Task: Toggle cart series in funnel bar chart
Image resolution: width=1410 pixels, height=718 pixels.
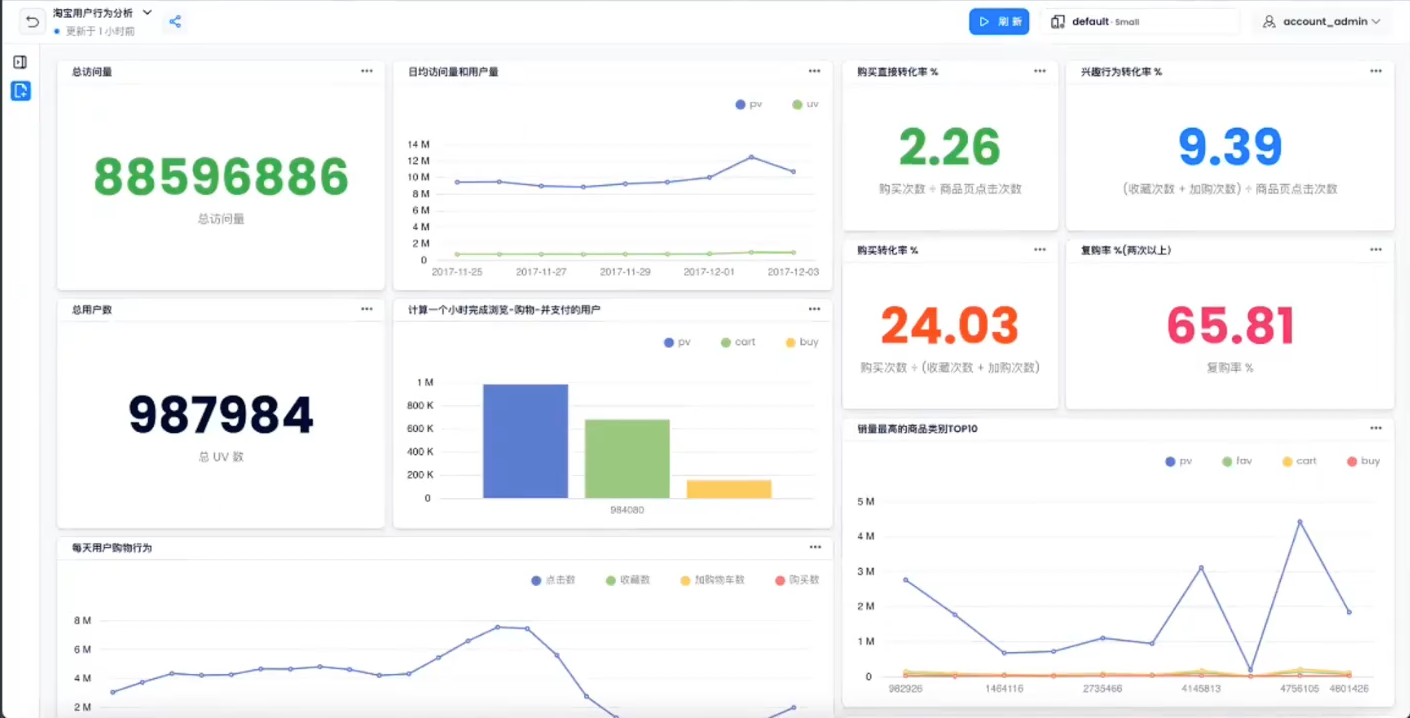Action: tap(738, 342)
